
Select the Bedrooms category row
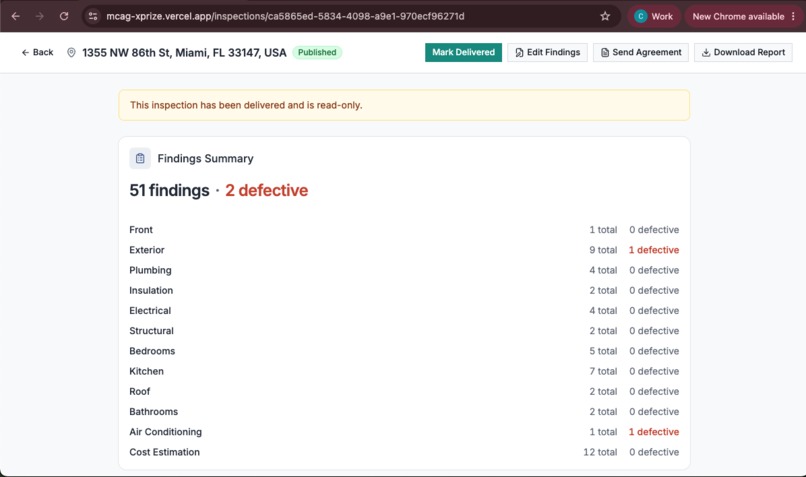tap(404, 351)
